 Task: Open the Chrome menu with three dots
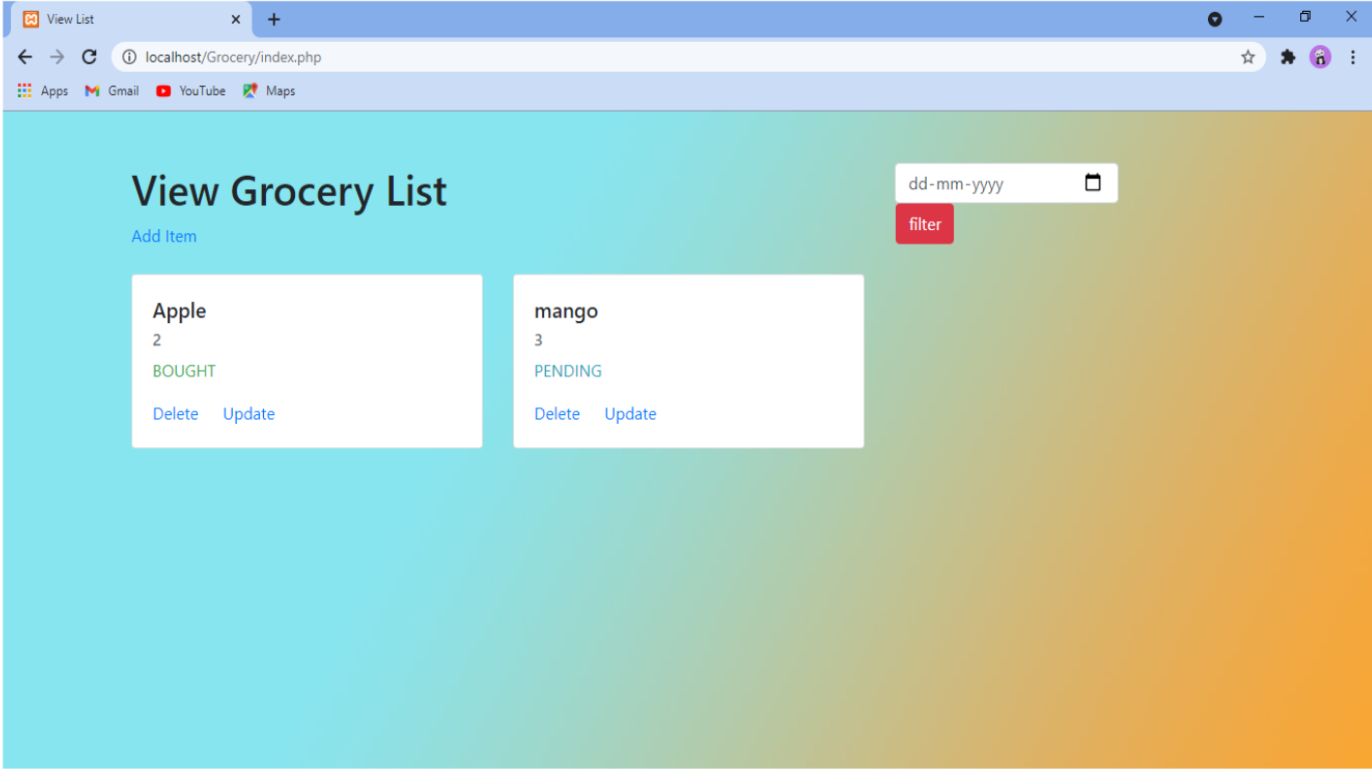click(1355, 57)
